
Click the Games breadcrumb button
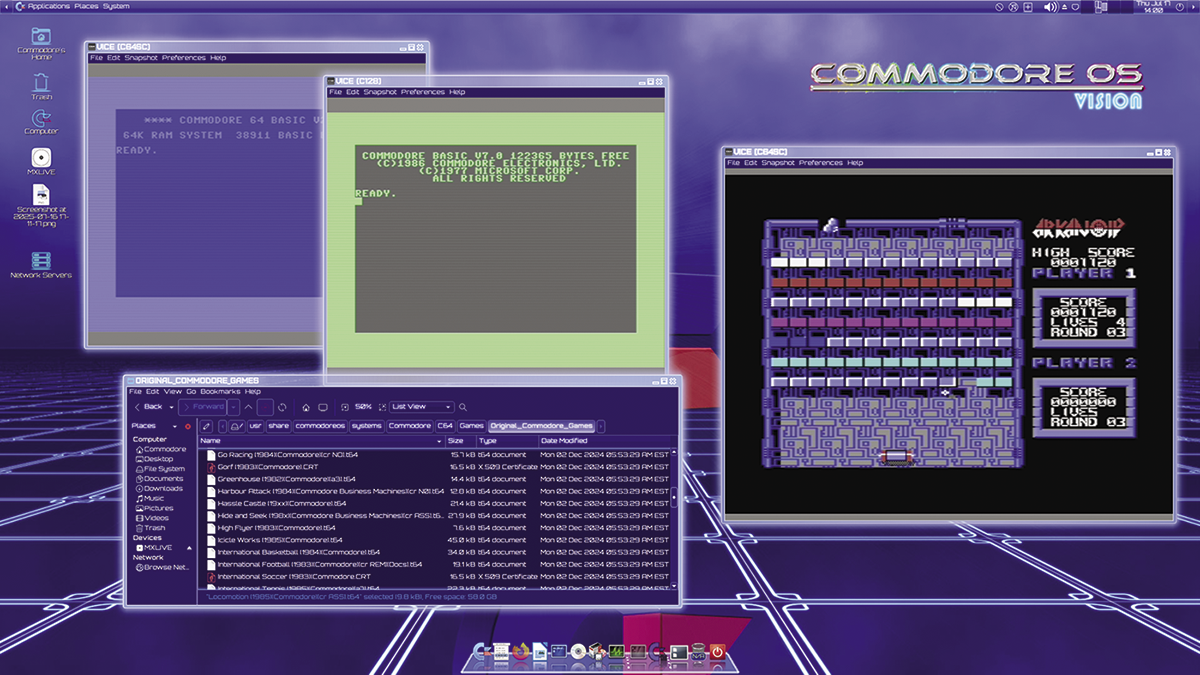pos(472,426)
